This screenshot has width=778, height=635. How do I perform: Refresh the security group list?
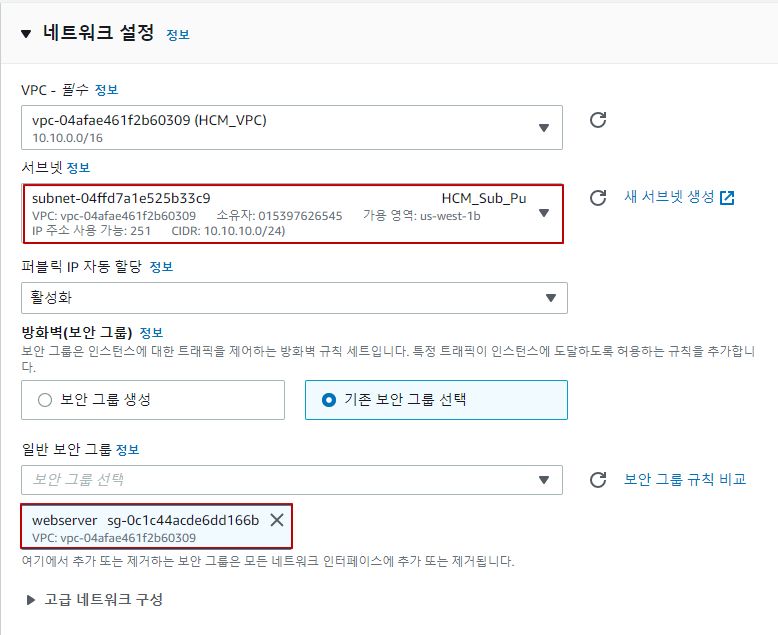pyautogui.click(x=598, y=480)
